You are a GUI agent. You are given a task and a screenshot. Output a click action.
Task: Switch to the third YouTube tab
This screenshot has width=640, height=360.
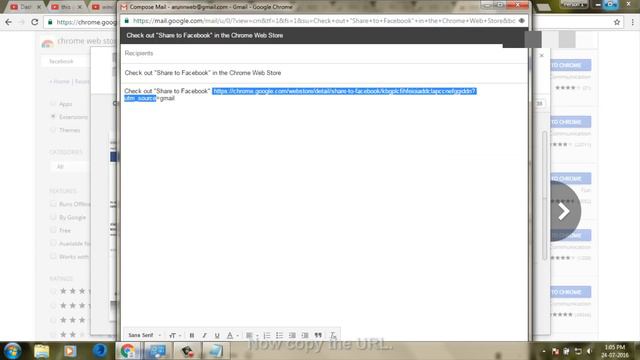click(102, 7)
